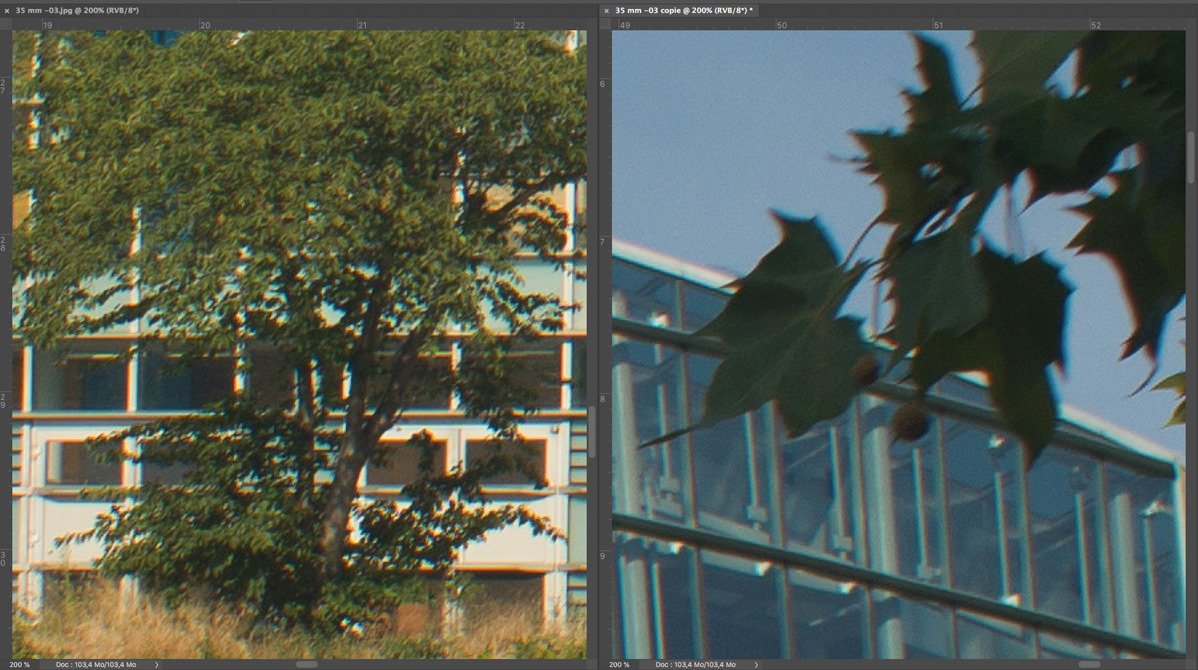The width and height of the screenshot is (1198, 670).
Task: Click the 51 mark on right horizontal ruler
Action: coord(938,25)
